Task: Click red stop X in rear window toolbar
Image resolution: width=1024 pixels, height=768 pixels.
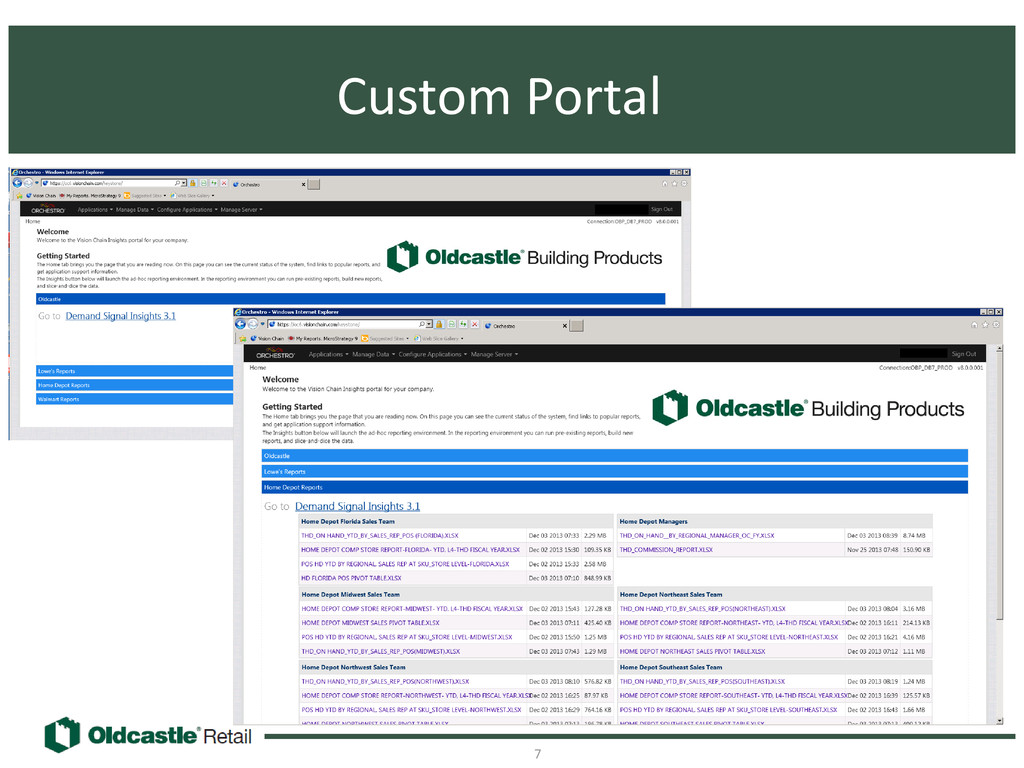Action: tap(224, 183)
